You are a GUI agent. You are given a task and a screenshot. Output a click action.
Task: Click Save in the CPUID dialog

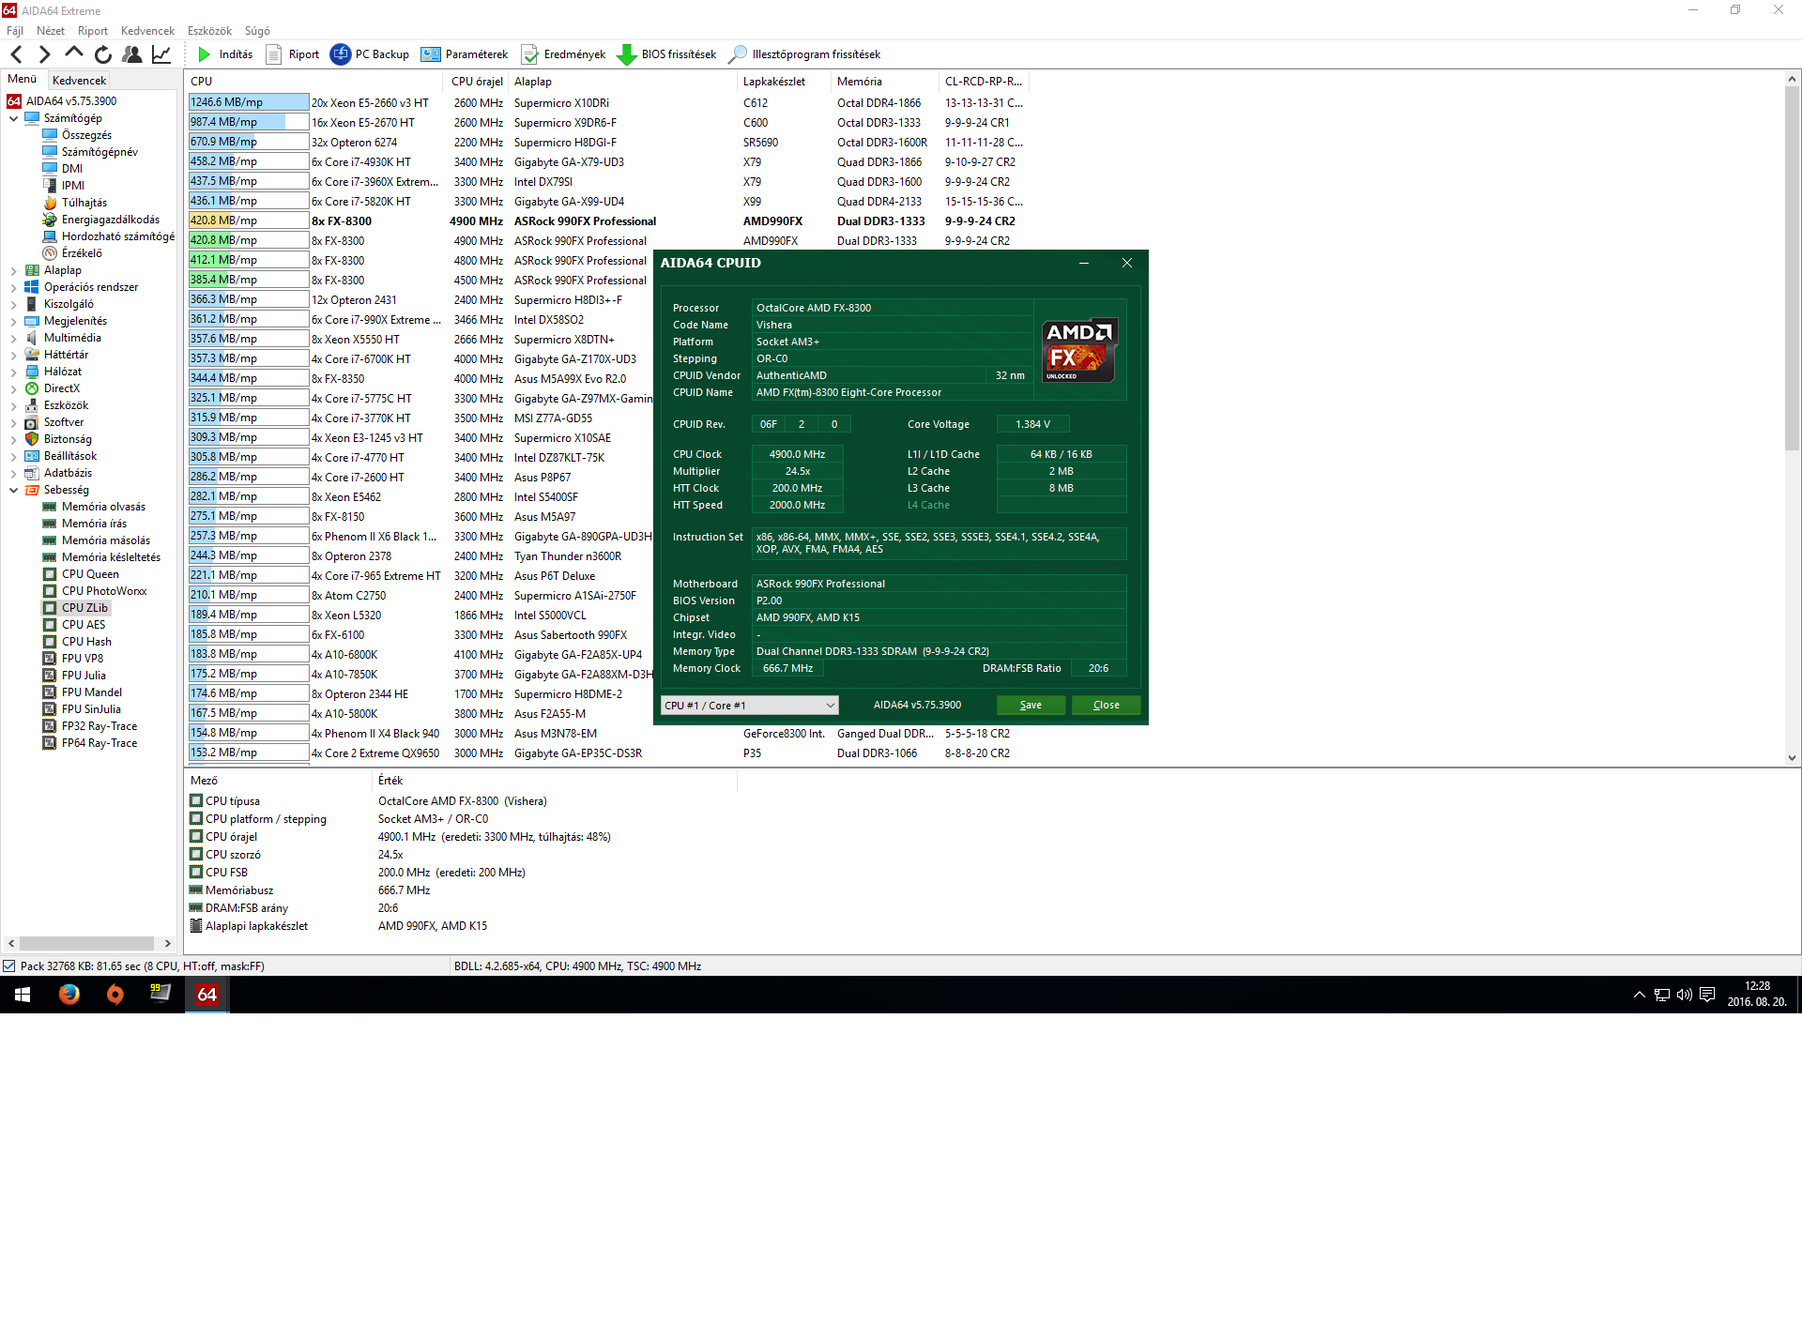(1030, 705)
